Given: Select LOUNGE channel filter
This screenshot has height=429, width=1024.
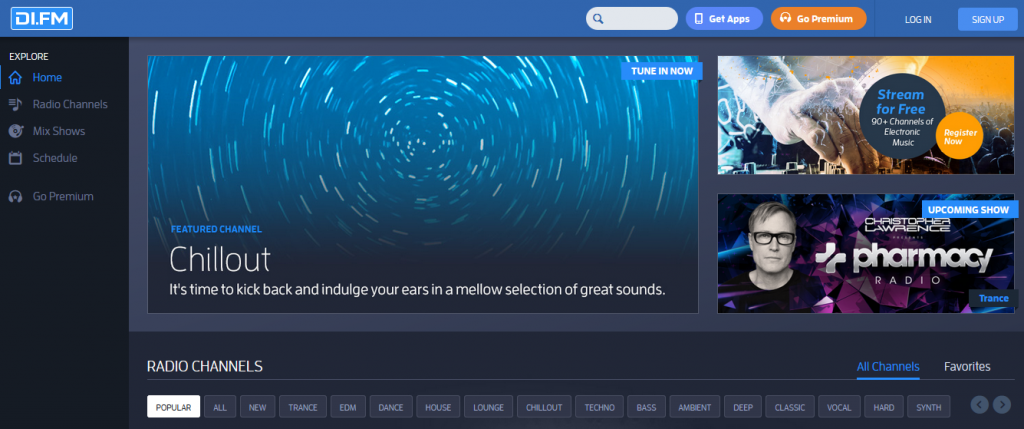Looking at the screenshot, I should [488, 407].
